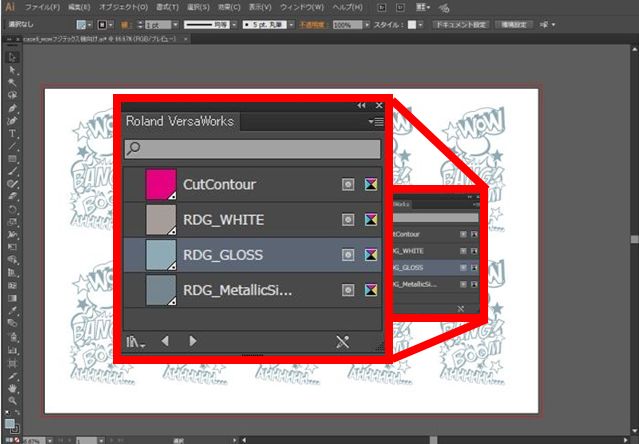Pick the Shape Builder tool
The height and width of the screenshot is (444, 639).
12,260
